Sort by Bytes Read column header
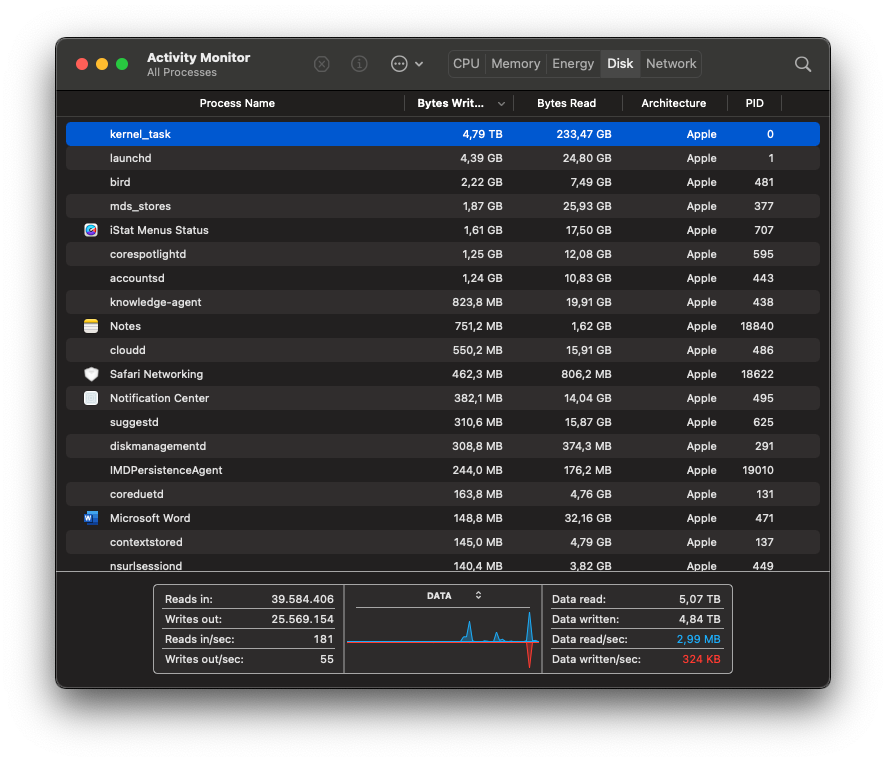Screen dimensions: 886x762 point(566,103)
